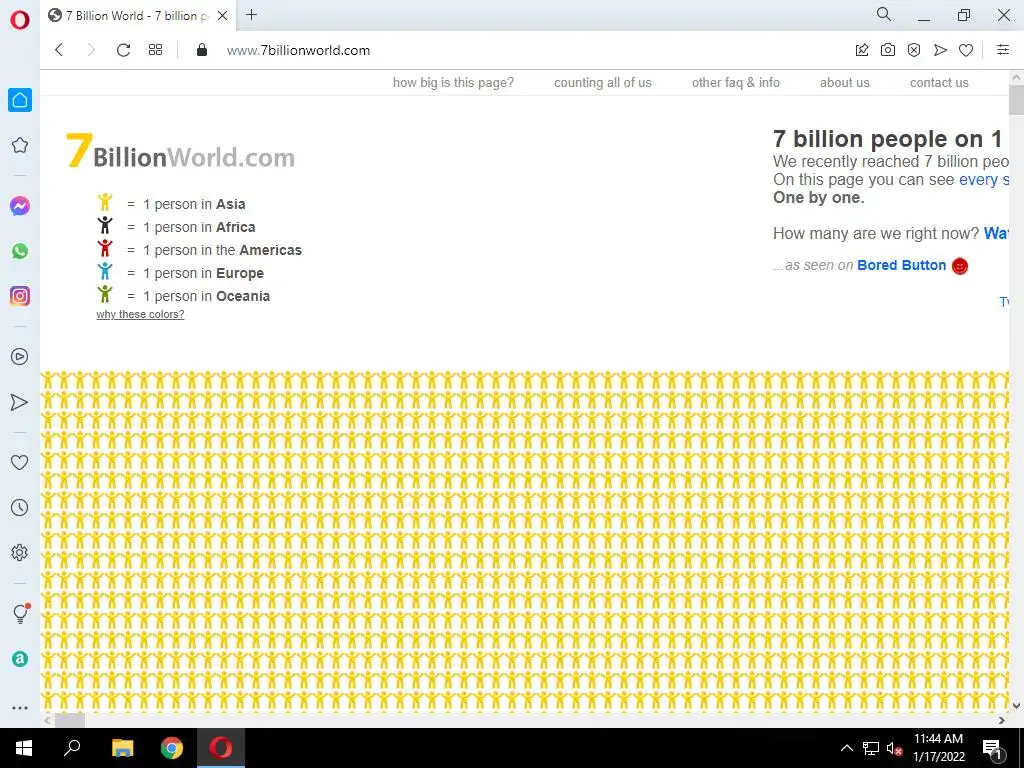This screenshot has height=768, width=1024.
Task: Open History clock icon in sidebar
Action: 20,507
